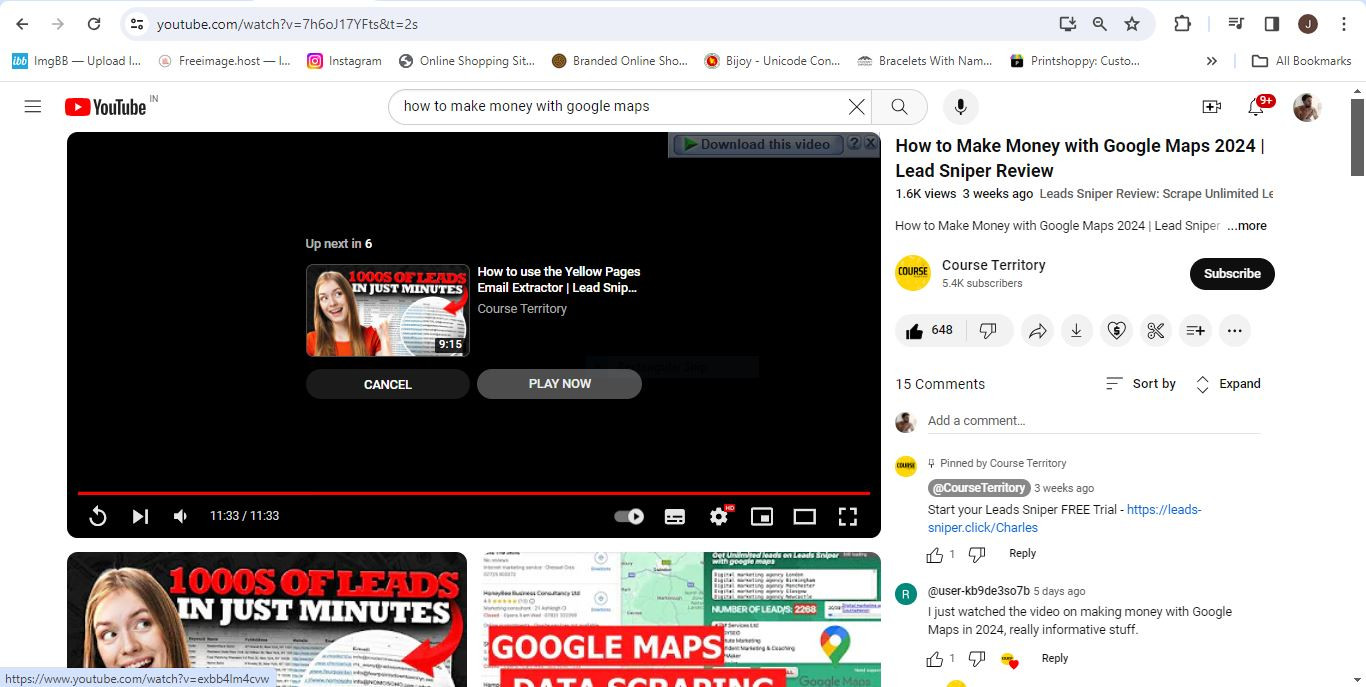Dislike the @user-kb9de3so7b comment
The width and height of the screenshot is (1366, 687).
(977, 659)
